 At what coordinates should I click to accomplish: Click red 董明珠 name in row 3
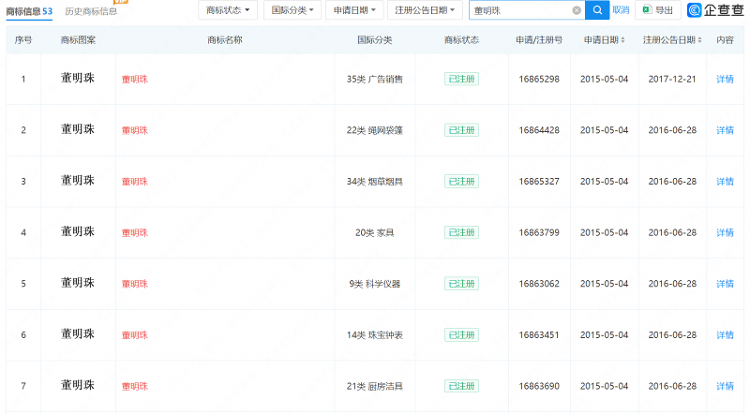tap(134, 181)
